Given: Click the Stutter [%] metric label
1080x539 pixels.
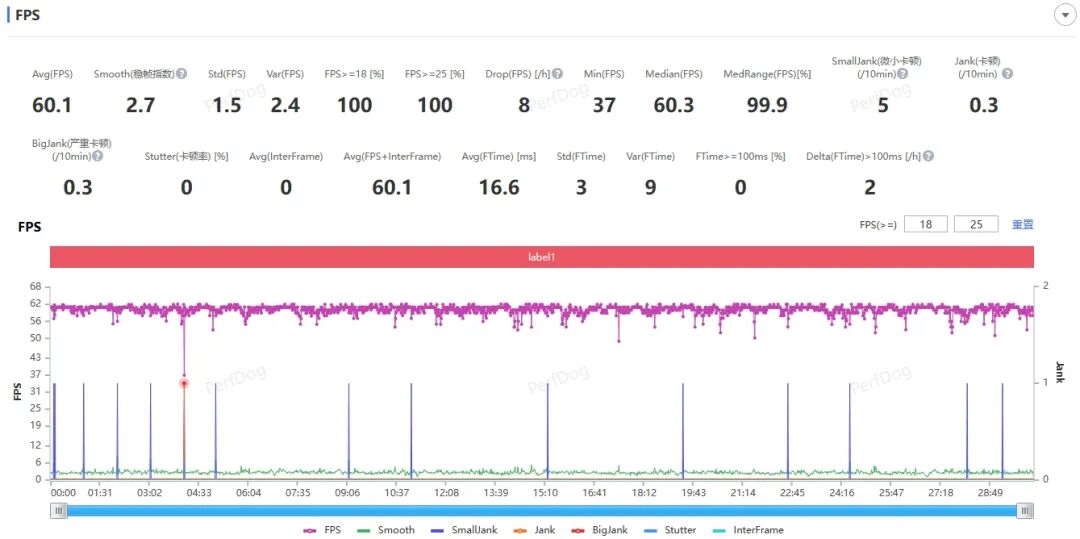Looking at the screenshot, I should coord(186,156).
